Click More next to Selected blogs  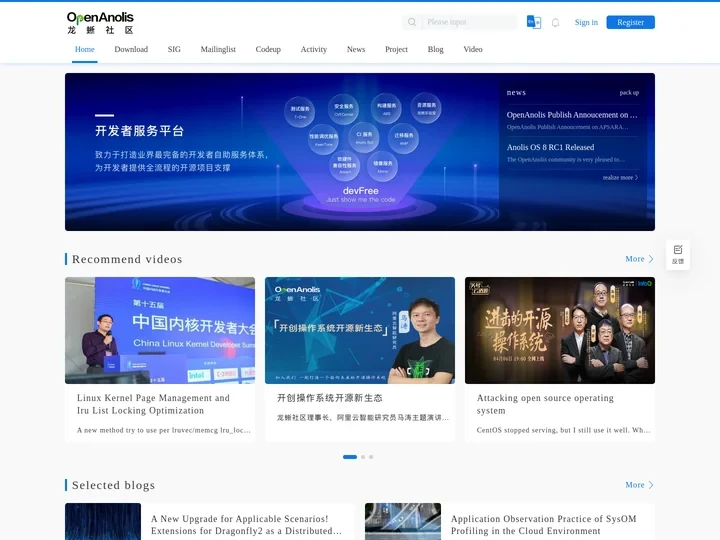tap(639, 485)
